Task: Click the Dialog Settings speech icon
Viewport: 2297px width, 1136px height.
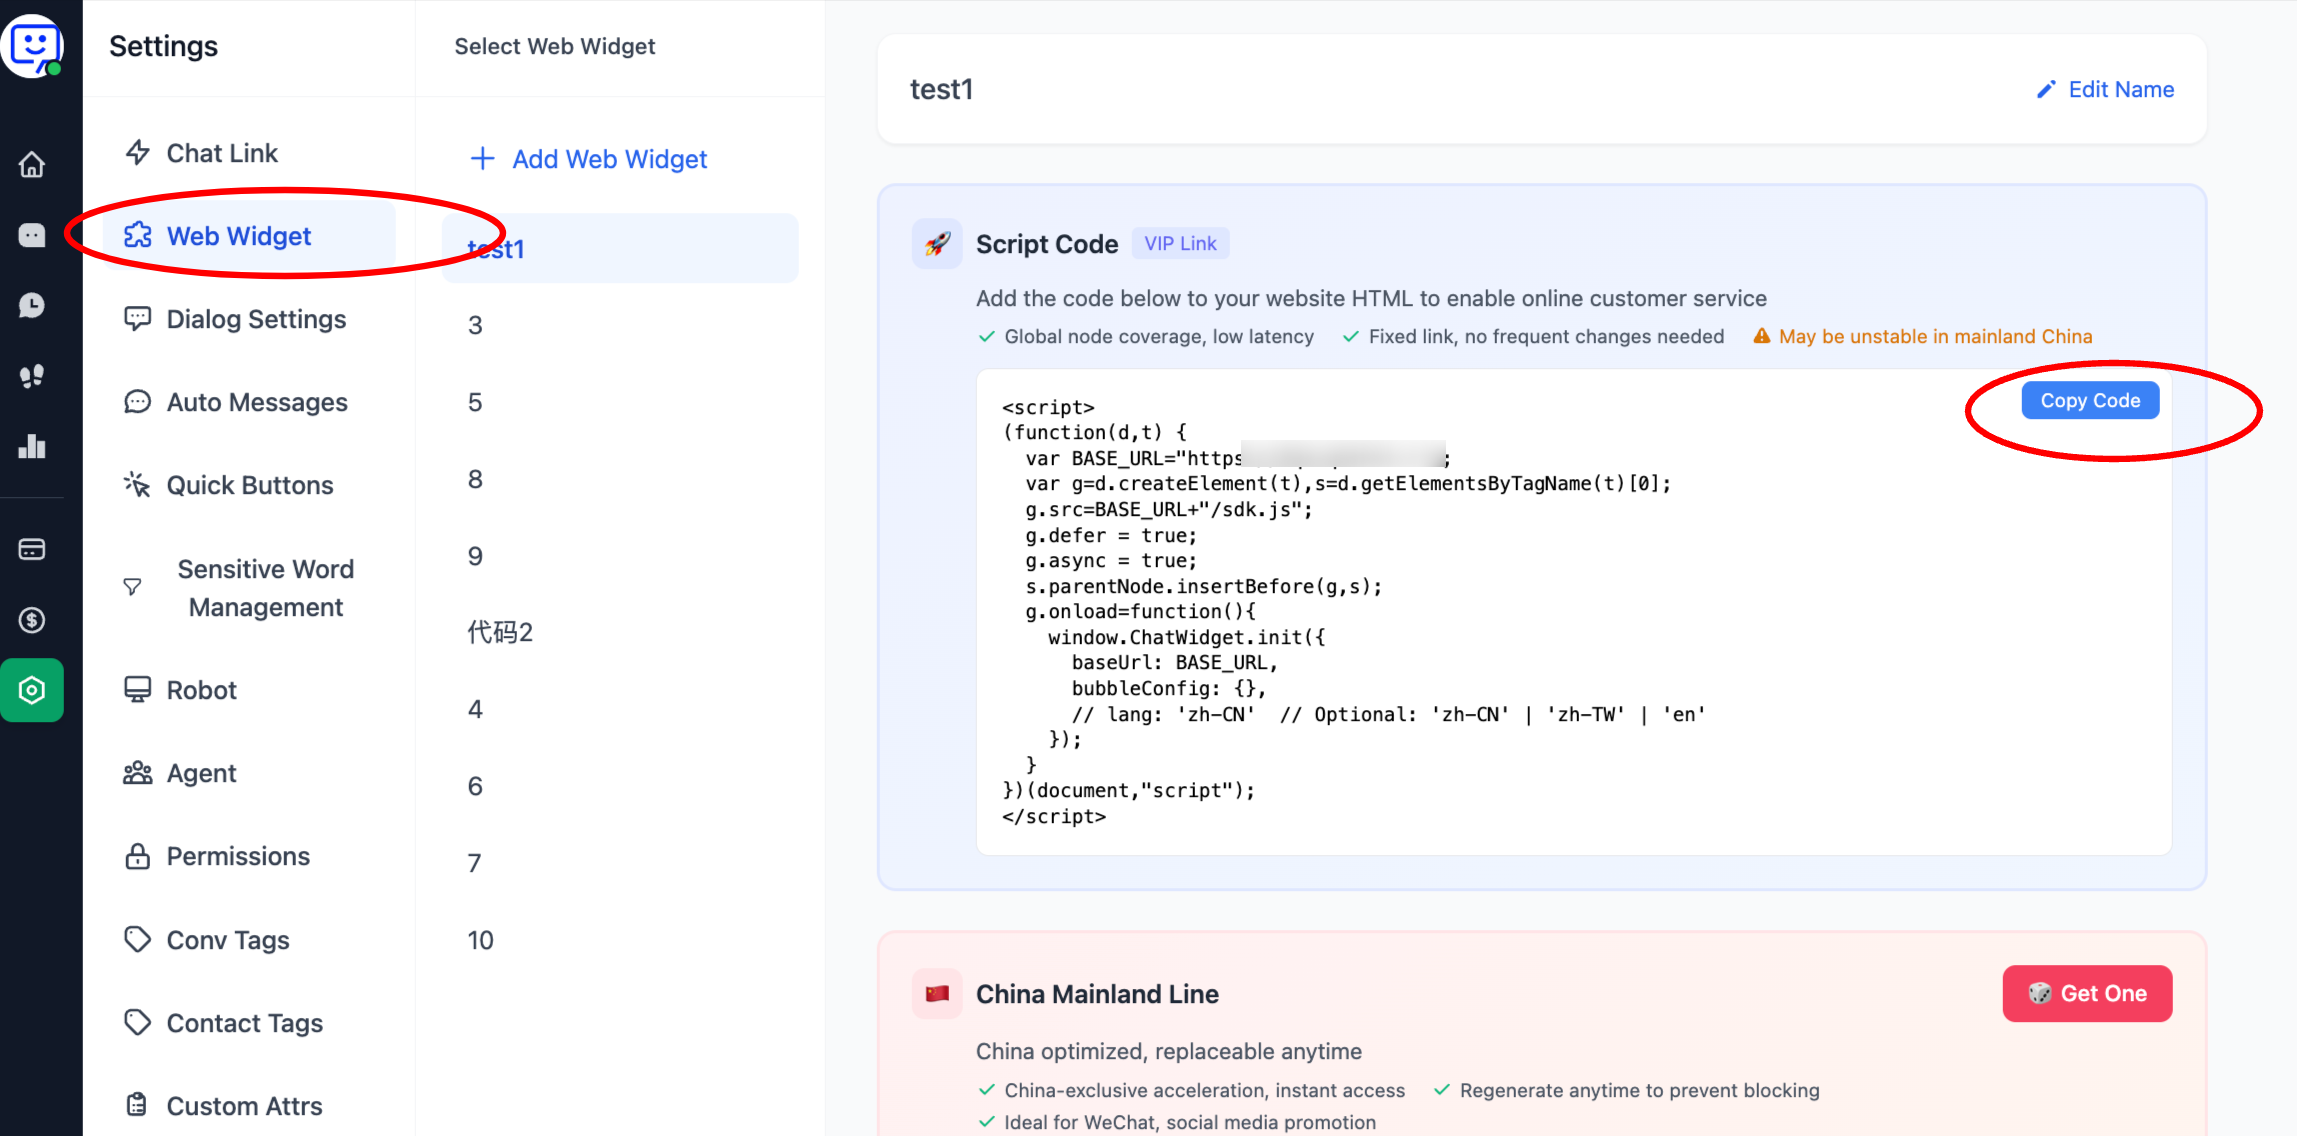Action: pyautogui.click(x=138, y=318)
